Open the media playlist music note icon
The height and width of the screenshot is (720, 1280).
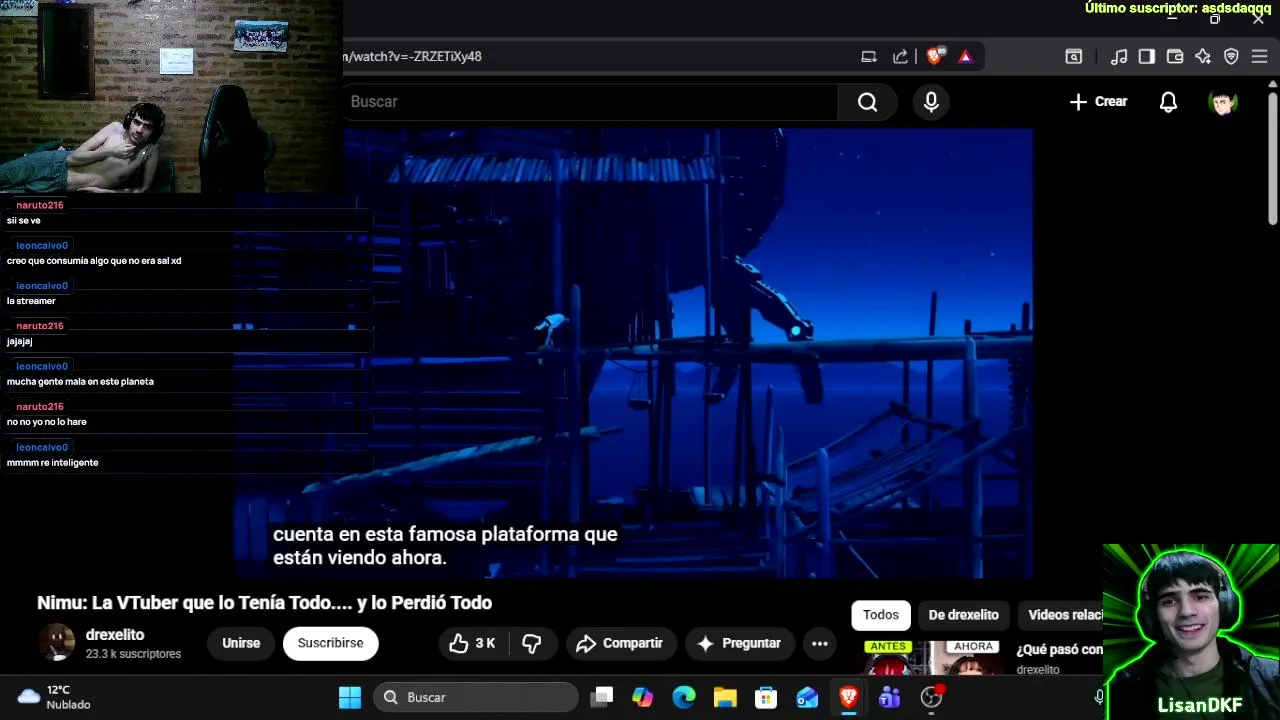pyautogui.click(x=1119, y=57)
